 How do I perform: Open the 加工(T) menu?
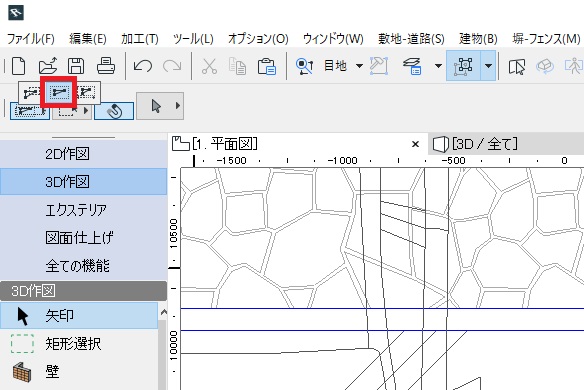(140, 39)
